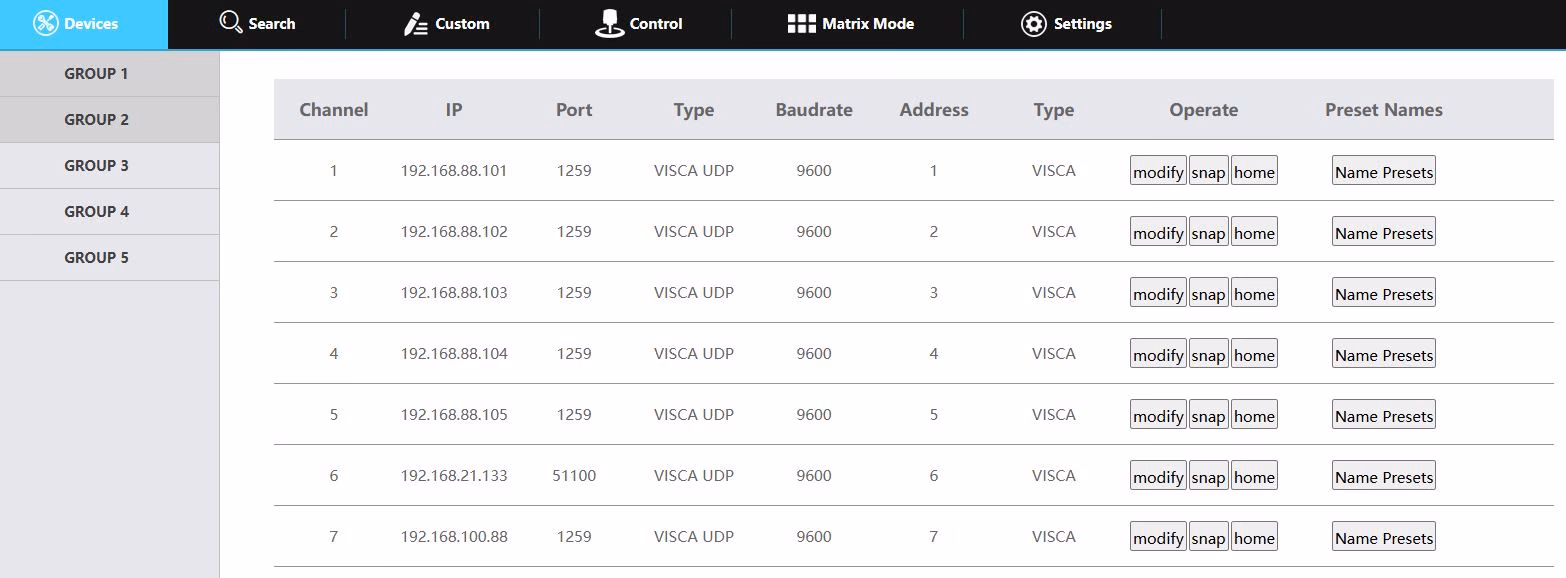The height and width of the screenshot is (578, 1566).
Task: Click home for channel 1
Action: click(1254, 172)
